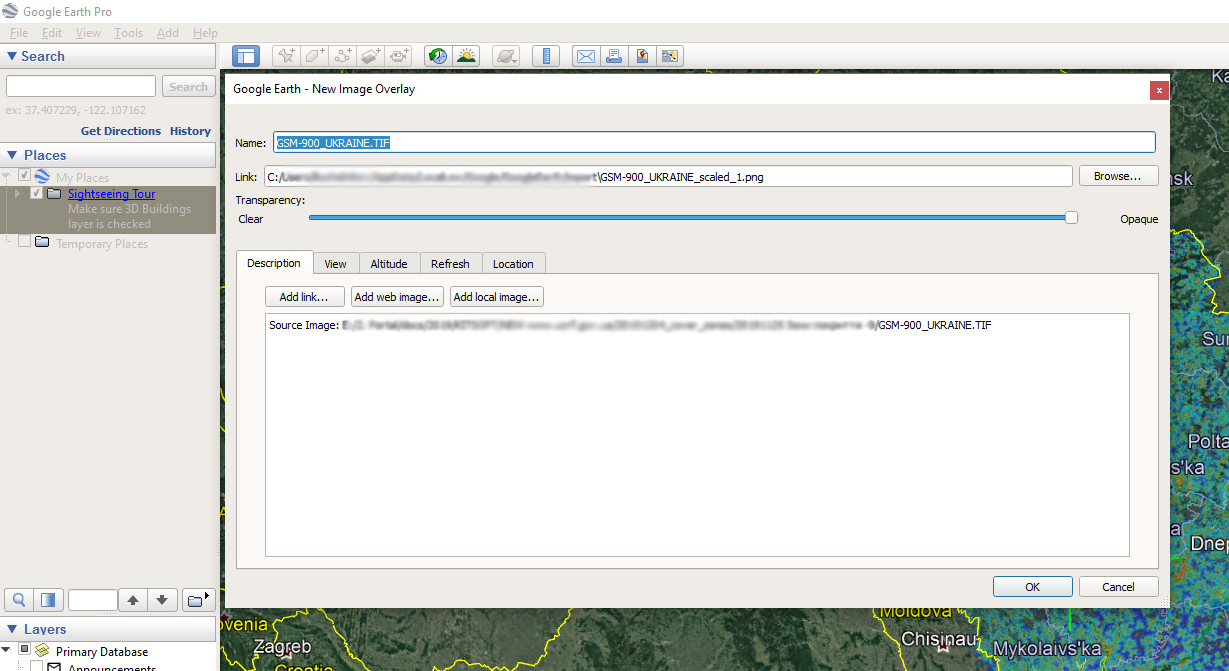
Task: Click the overlay Name input field
Action: 714,142
